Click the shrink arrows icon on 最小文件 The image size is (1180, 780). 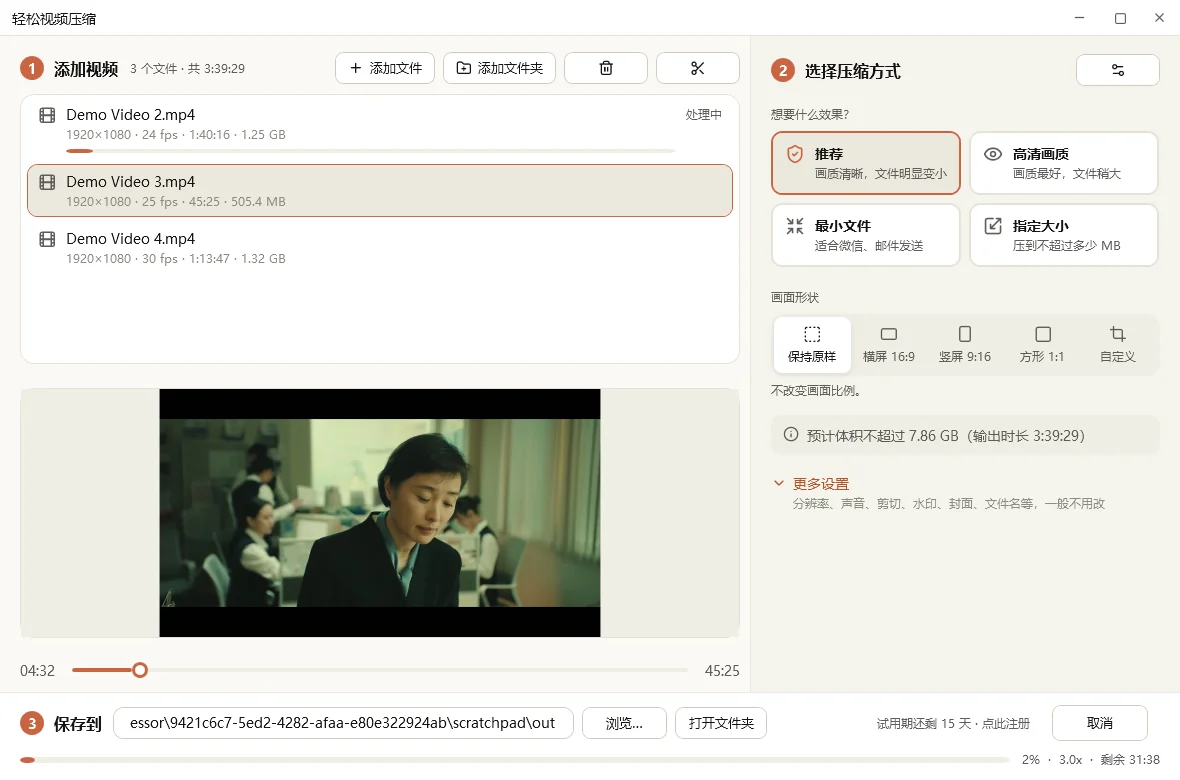795,226
